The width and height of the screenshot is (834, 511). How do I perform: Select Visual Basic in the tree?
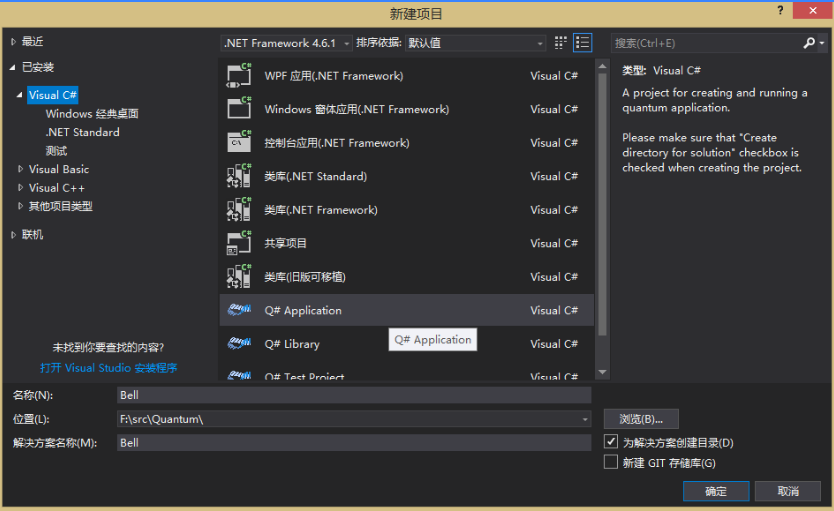point(59,169)
